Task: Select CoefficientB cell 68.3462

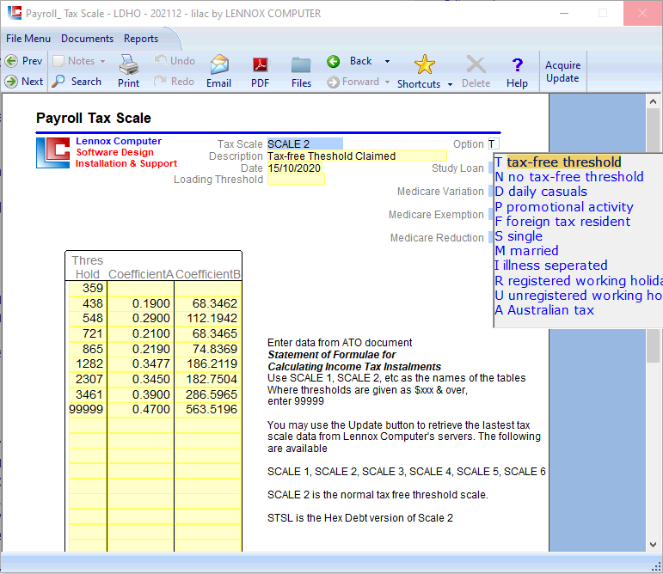Action: [x=208, y=303]
